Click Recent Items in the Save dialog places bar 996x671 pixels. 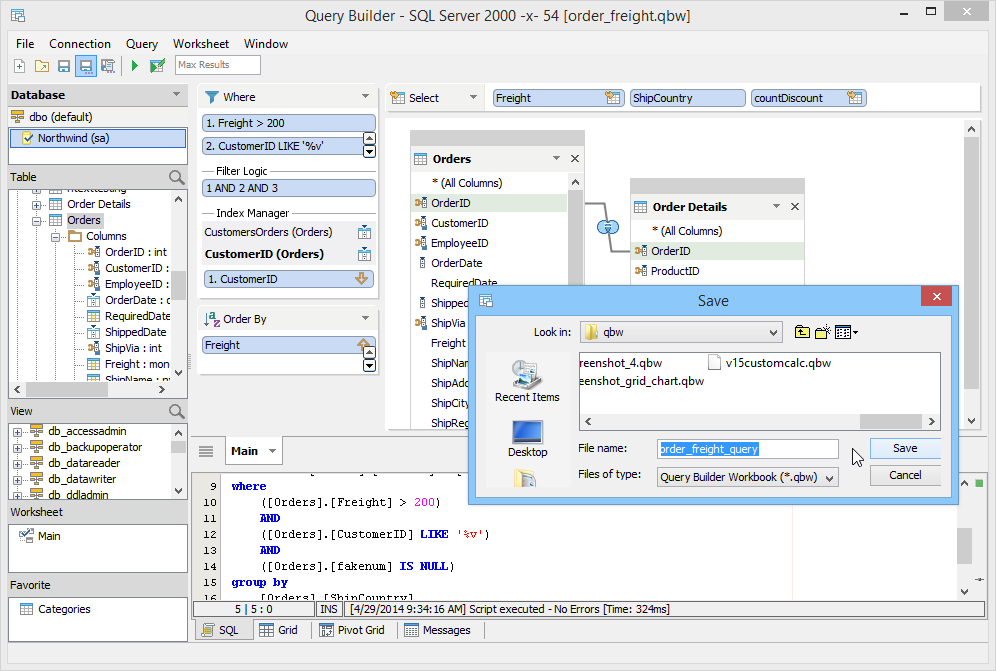coord(527,381)
